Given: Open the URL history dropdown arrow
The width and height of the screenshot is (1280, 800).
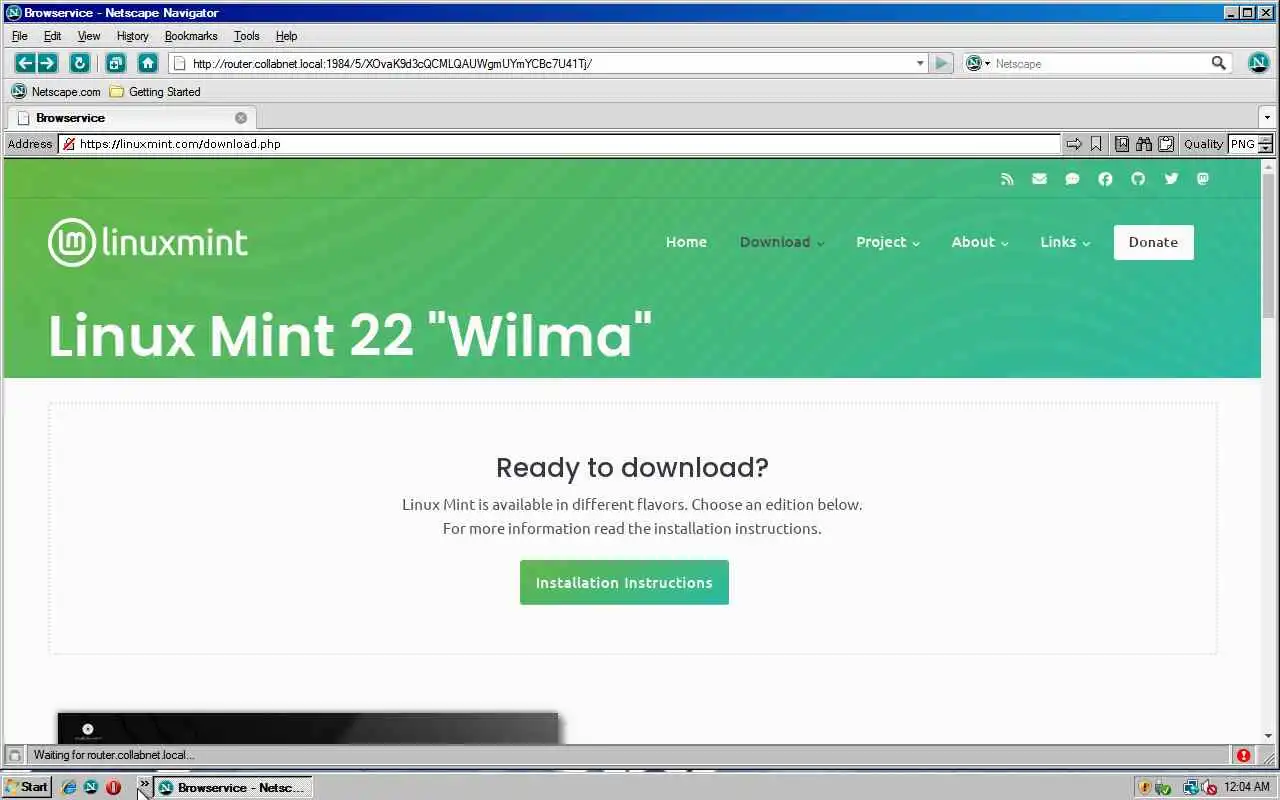Looking at the screenshot, I should coord(920,63).
